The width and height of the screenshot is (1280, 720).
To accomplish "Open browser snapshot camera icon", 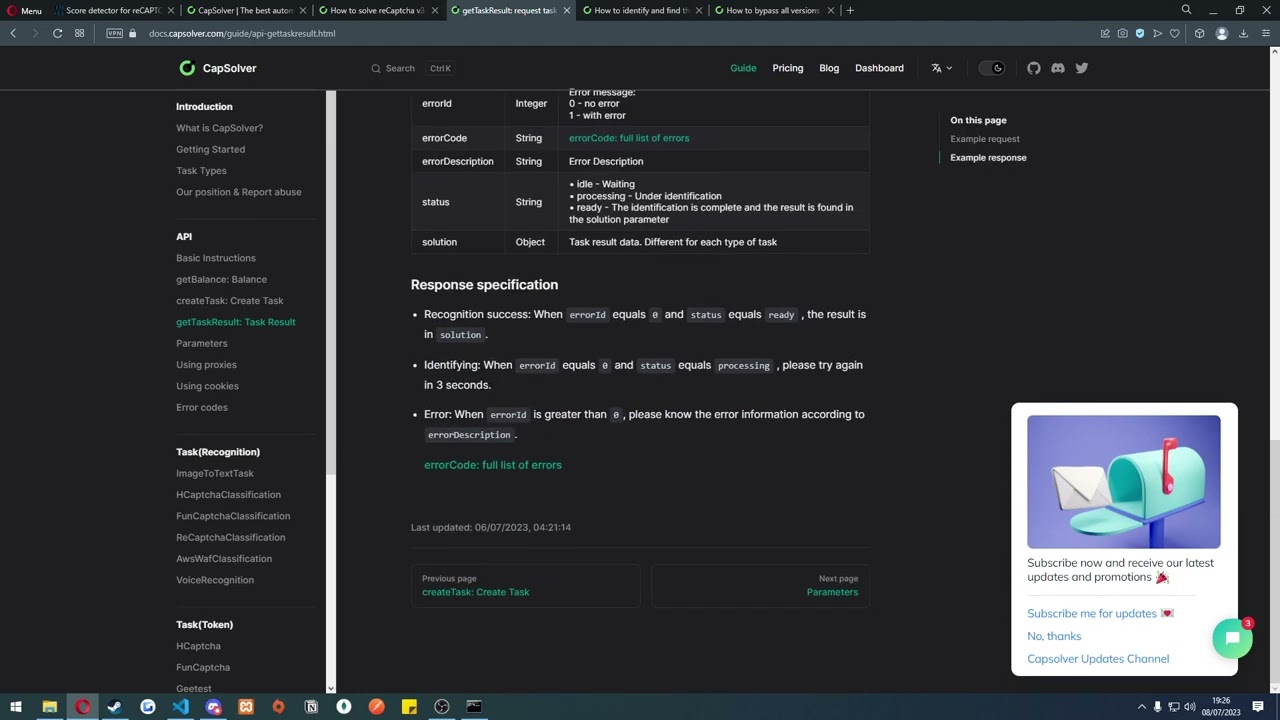I will pos(1122,33).
